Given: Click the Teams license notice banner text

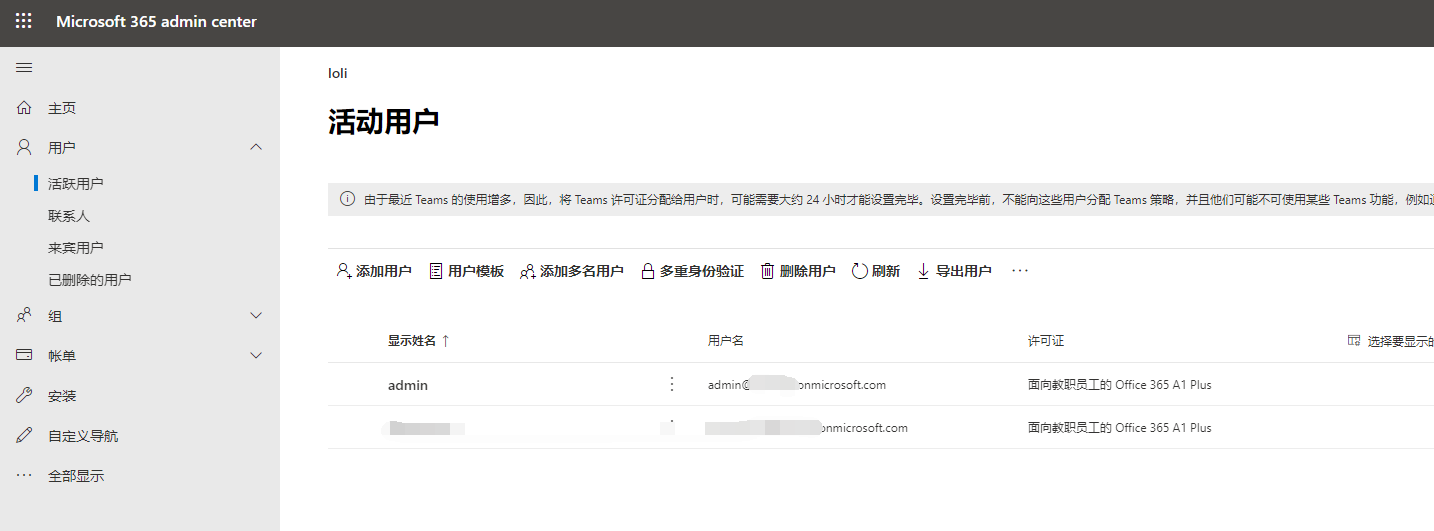Looking at the screenshot, I should [x=898, y=200].
